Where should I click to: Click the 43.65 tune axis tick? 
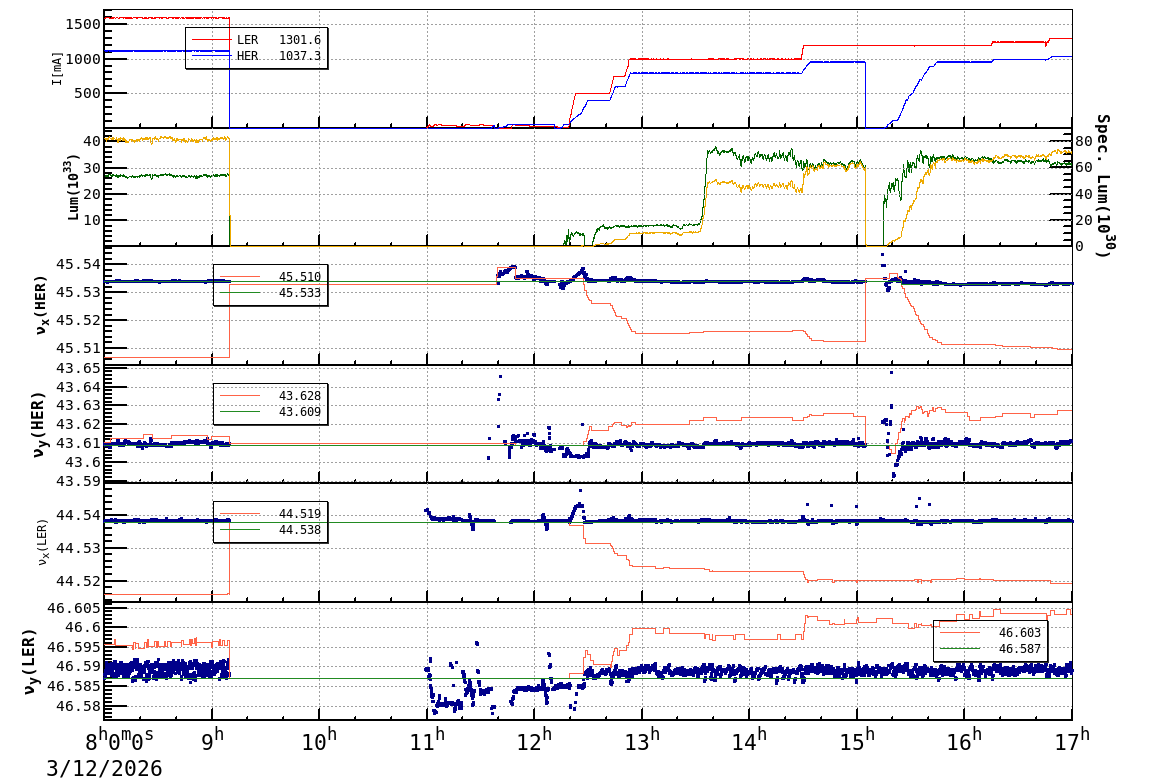click(x=78, y=369)
